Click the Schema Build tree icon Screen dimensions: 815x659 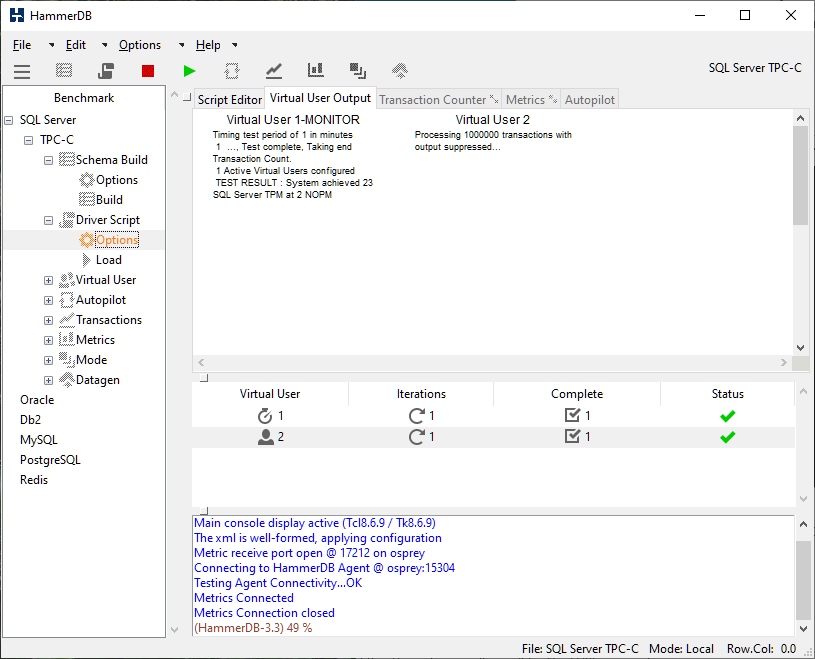coord(67,160)
